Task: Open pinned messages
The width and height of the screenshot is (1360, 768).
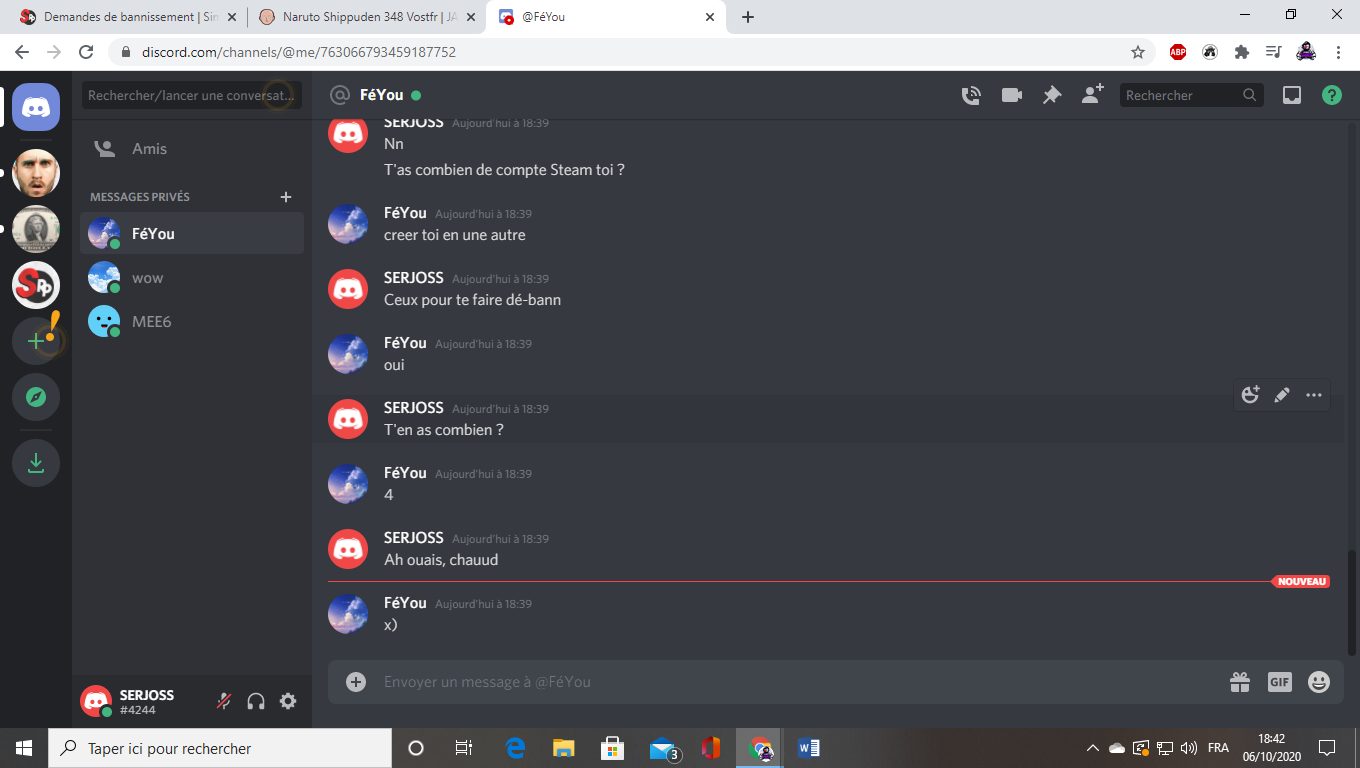Action: click(1052, 95)
